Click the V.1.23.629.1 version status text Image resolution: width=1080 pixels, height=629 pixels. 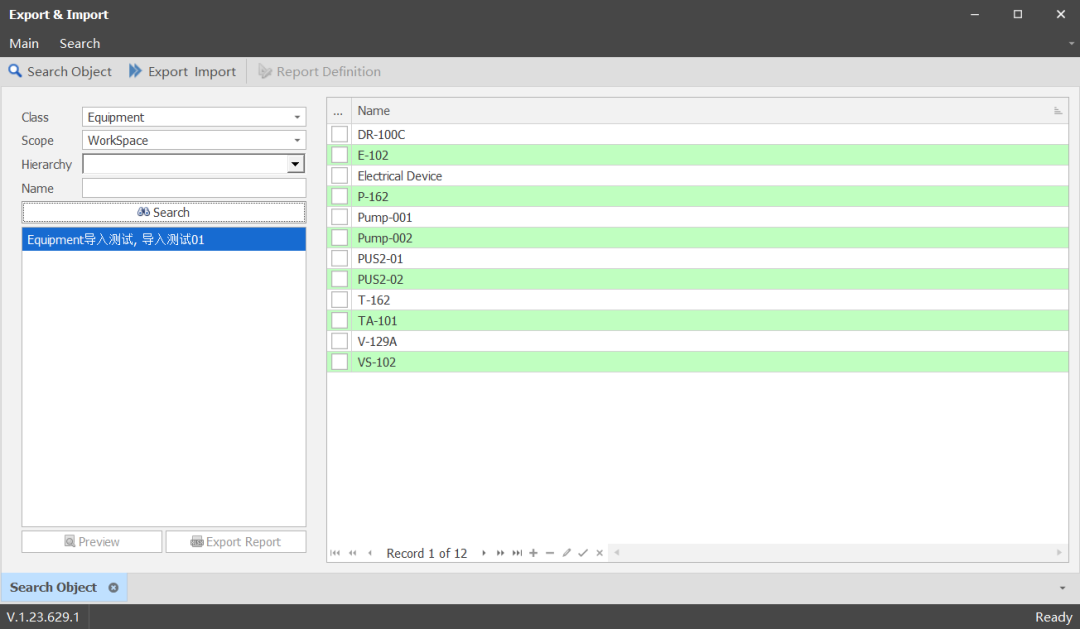point(43,617)
